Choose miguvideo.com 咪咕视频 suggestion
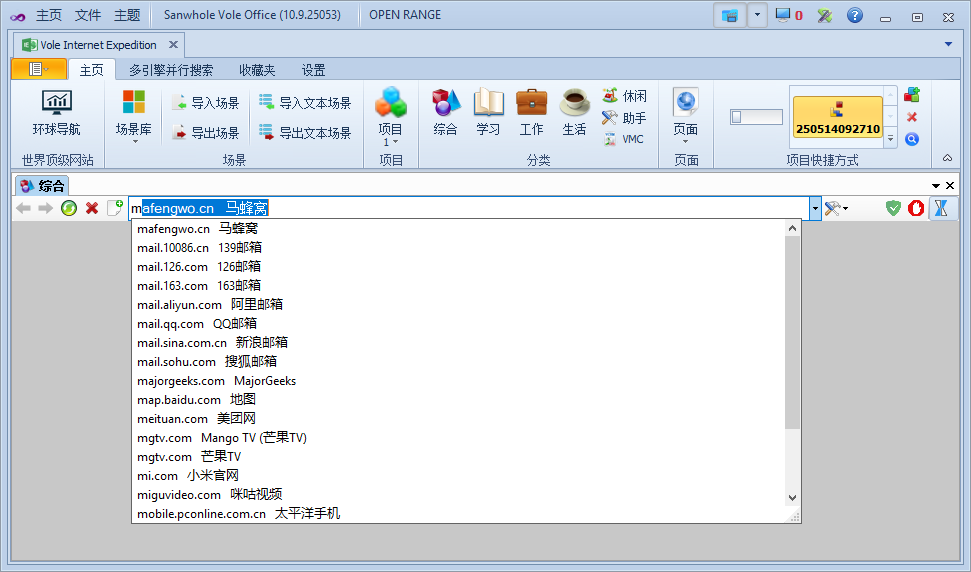 tap(458, 495)
